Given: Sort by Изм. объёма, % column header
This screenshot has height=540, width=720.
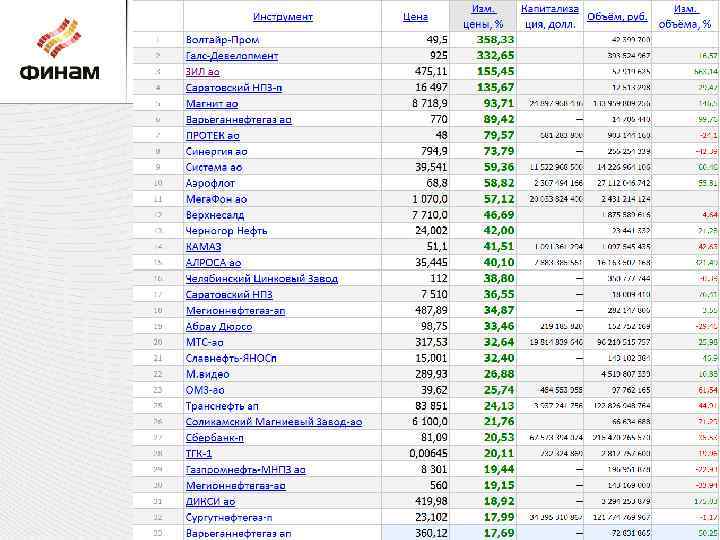Looking at the screenshot, I should pos(685,17).
